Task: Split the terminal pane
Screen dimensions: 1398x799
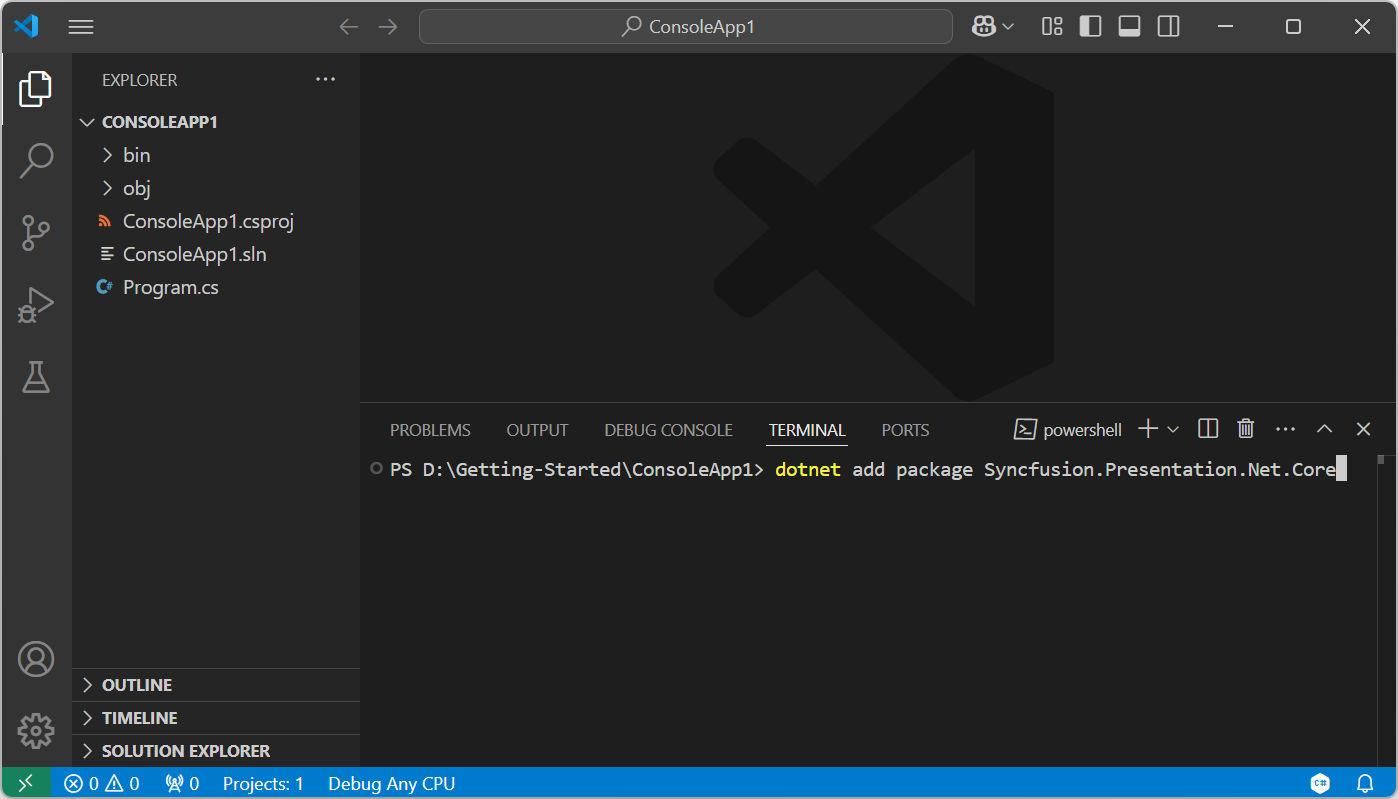Action: tap(1208, 429)
